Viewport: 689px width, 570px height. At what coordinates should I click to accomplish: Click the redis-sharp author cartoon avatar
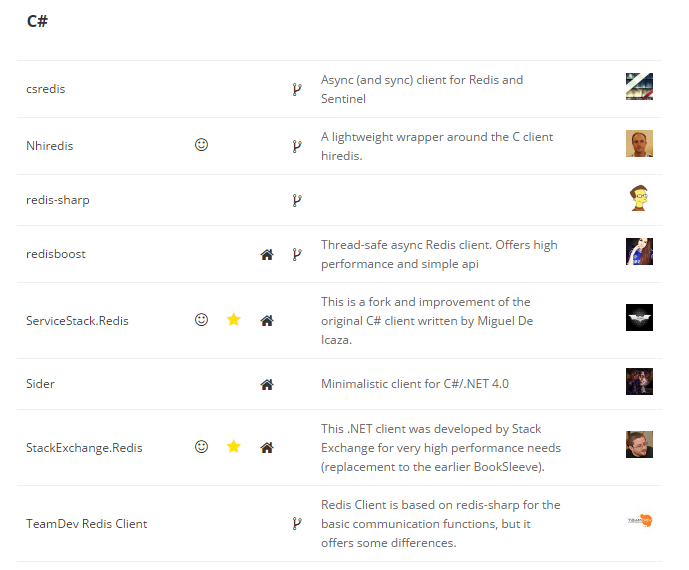[x=639, y=198]
